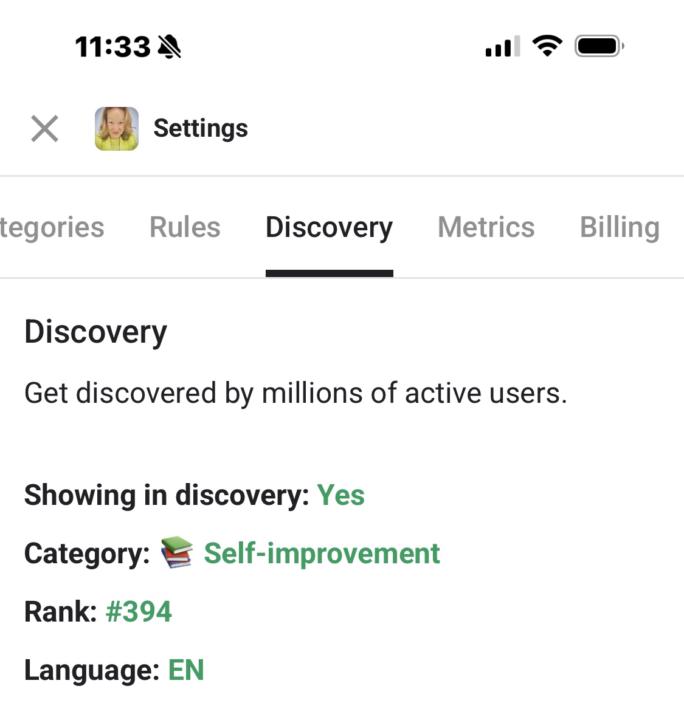
Task: Click the #394 rank value
Action: point(139,611)
